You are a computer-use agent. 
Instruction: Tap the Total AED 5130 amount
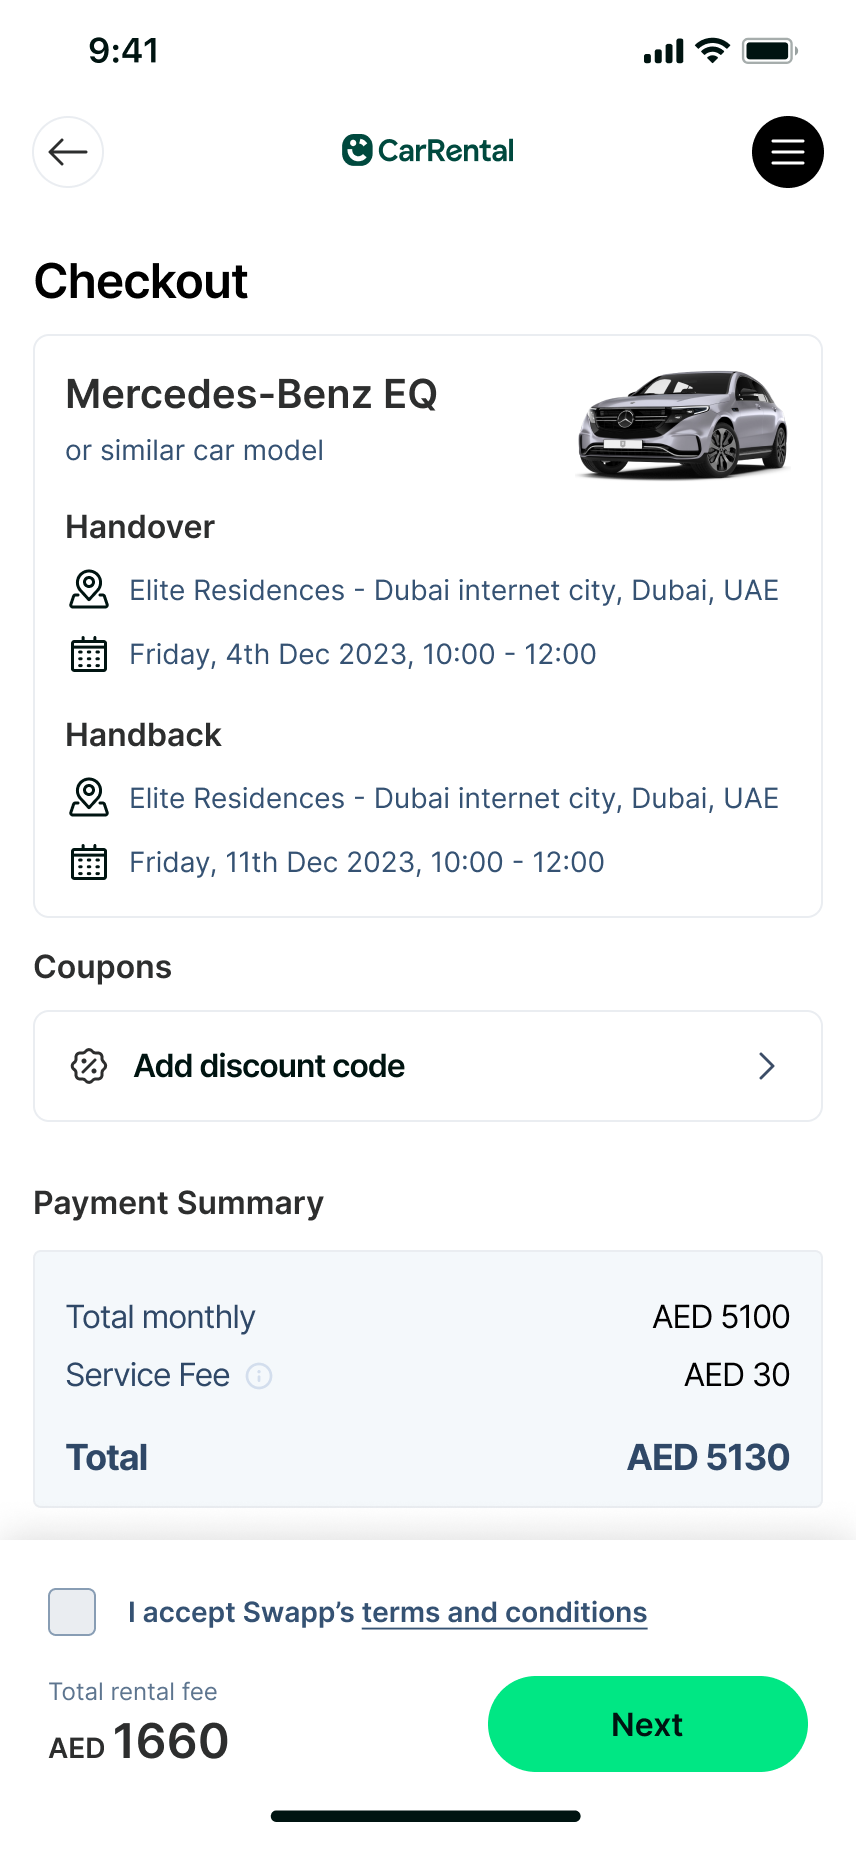click(x=708, y=1457)
